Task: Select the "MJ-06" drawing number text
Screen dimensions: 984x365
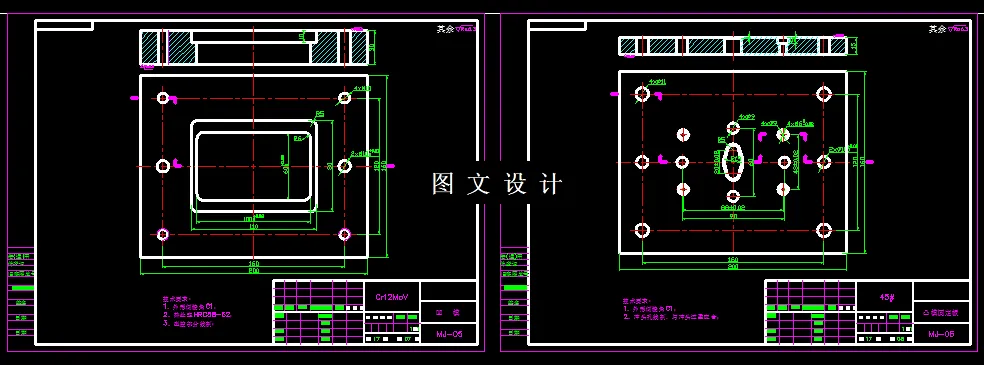Action: (x=449, y=335)
